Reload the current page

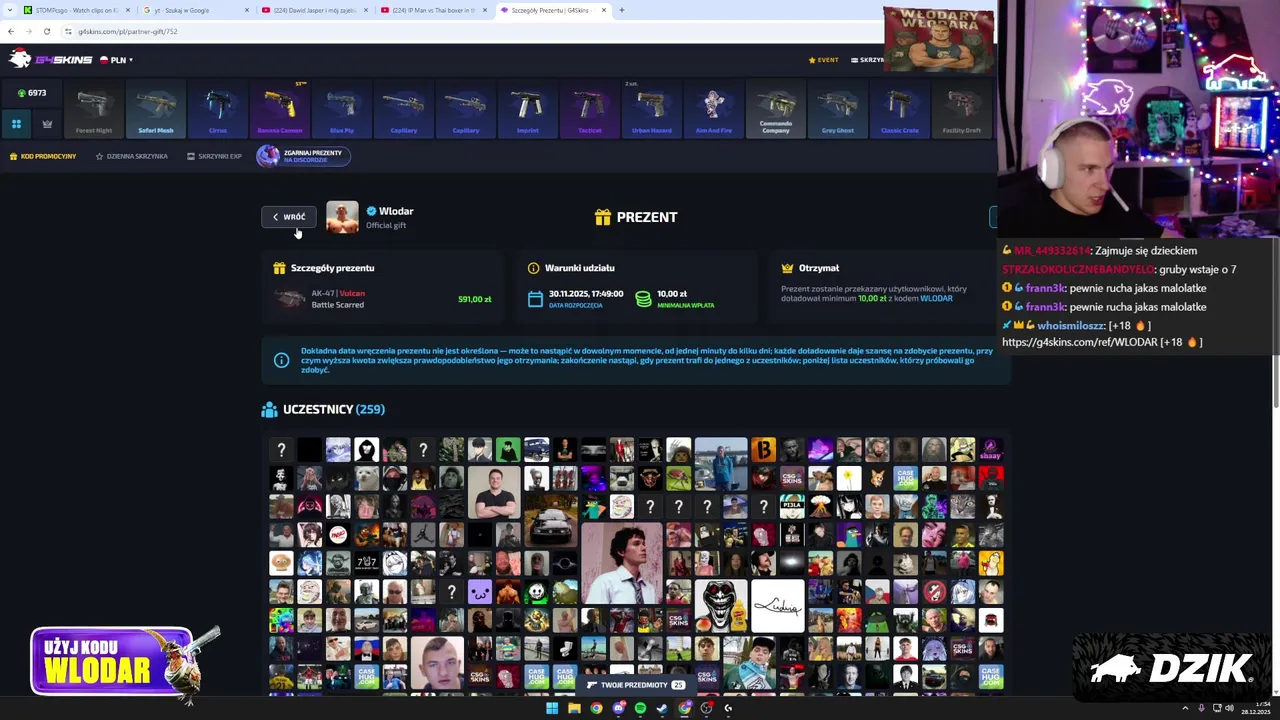pos(46,31)
